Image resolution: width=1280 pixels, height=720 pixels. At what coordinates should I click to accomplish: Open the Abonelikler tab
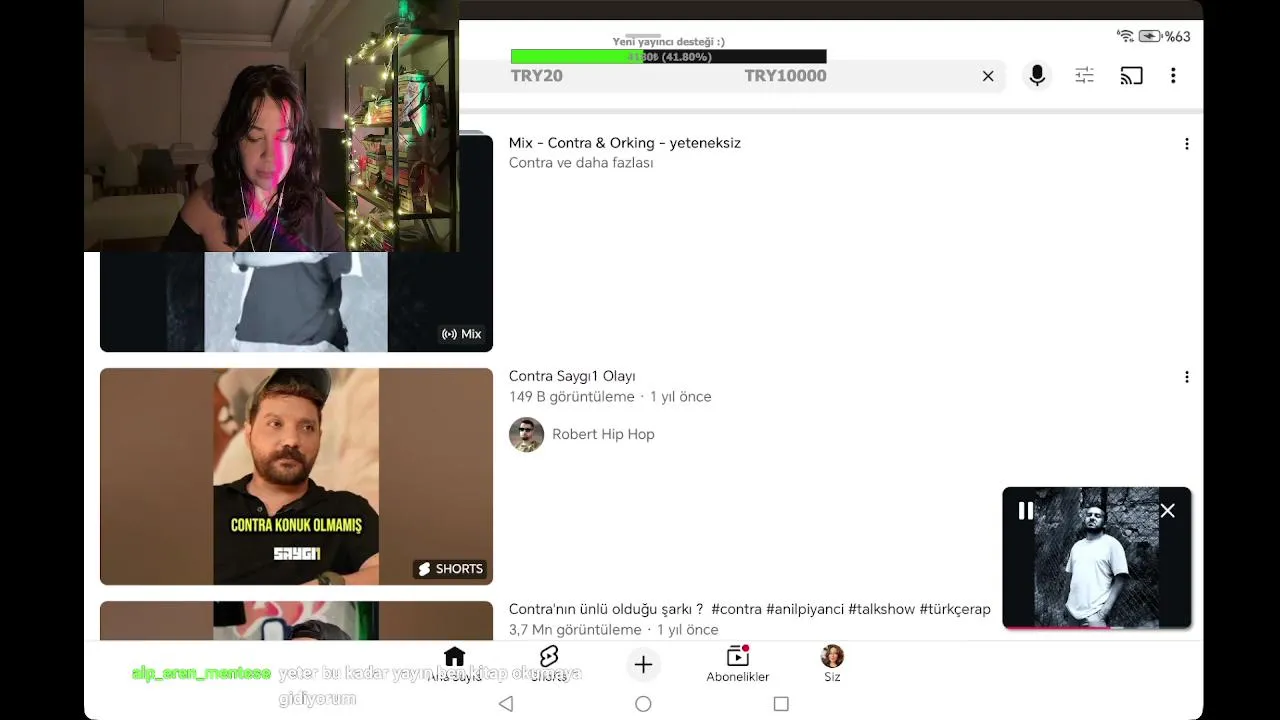(738, 664)
